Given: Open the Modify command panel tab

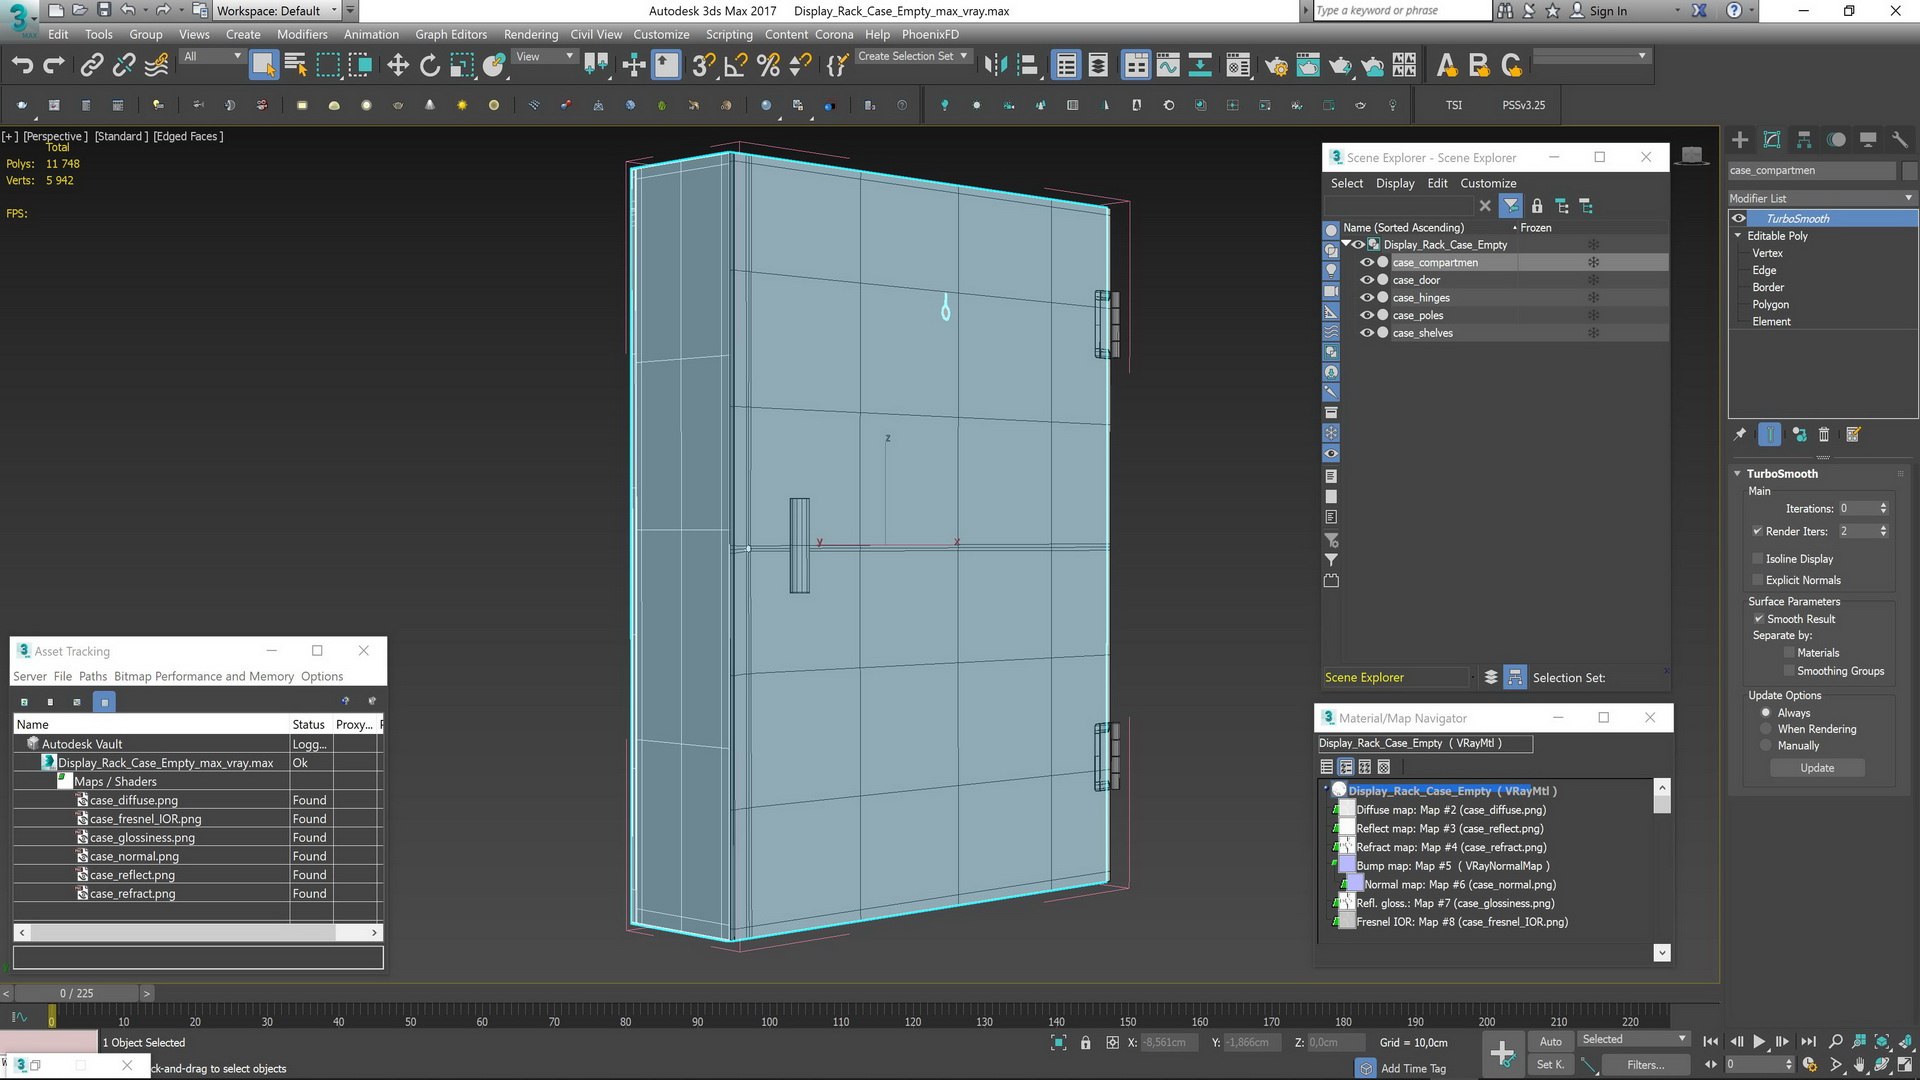Looking at the screenshot, I should (1772, 140).
